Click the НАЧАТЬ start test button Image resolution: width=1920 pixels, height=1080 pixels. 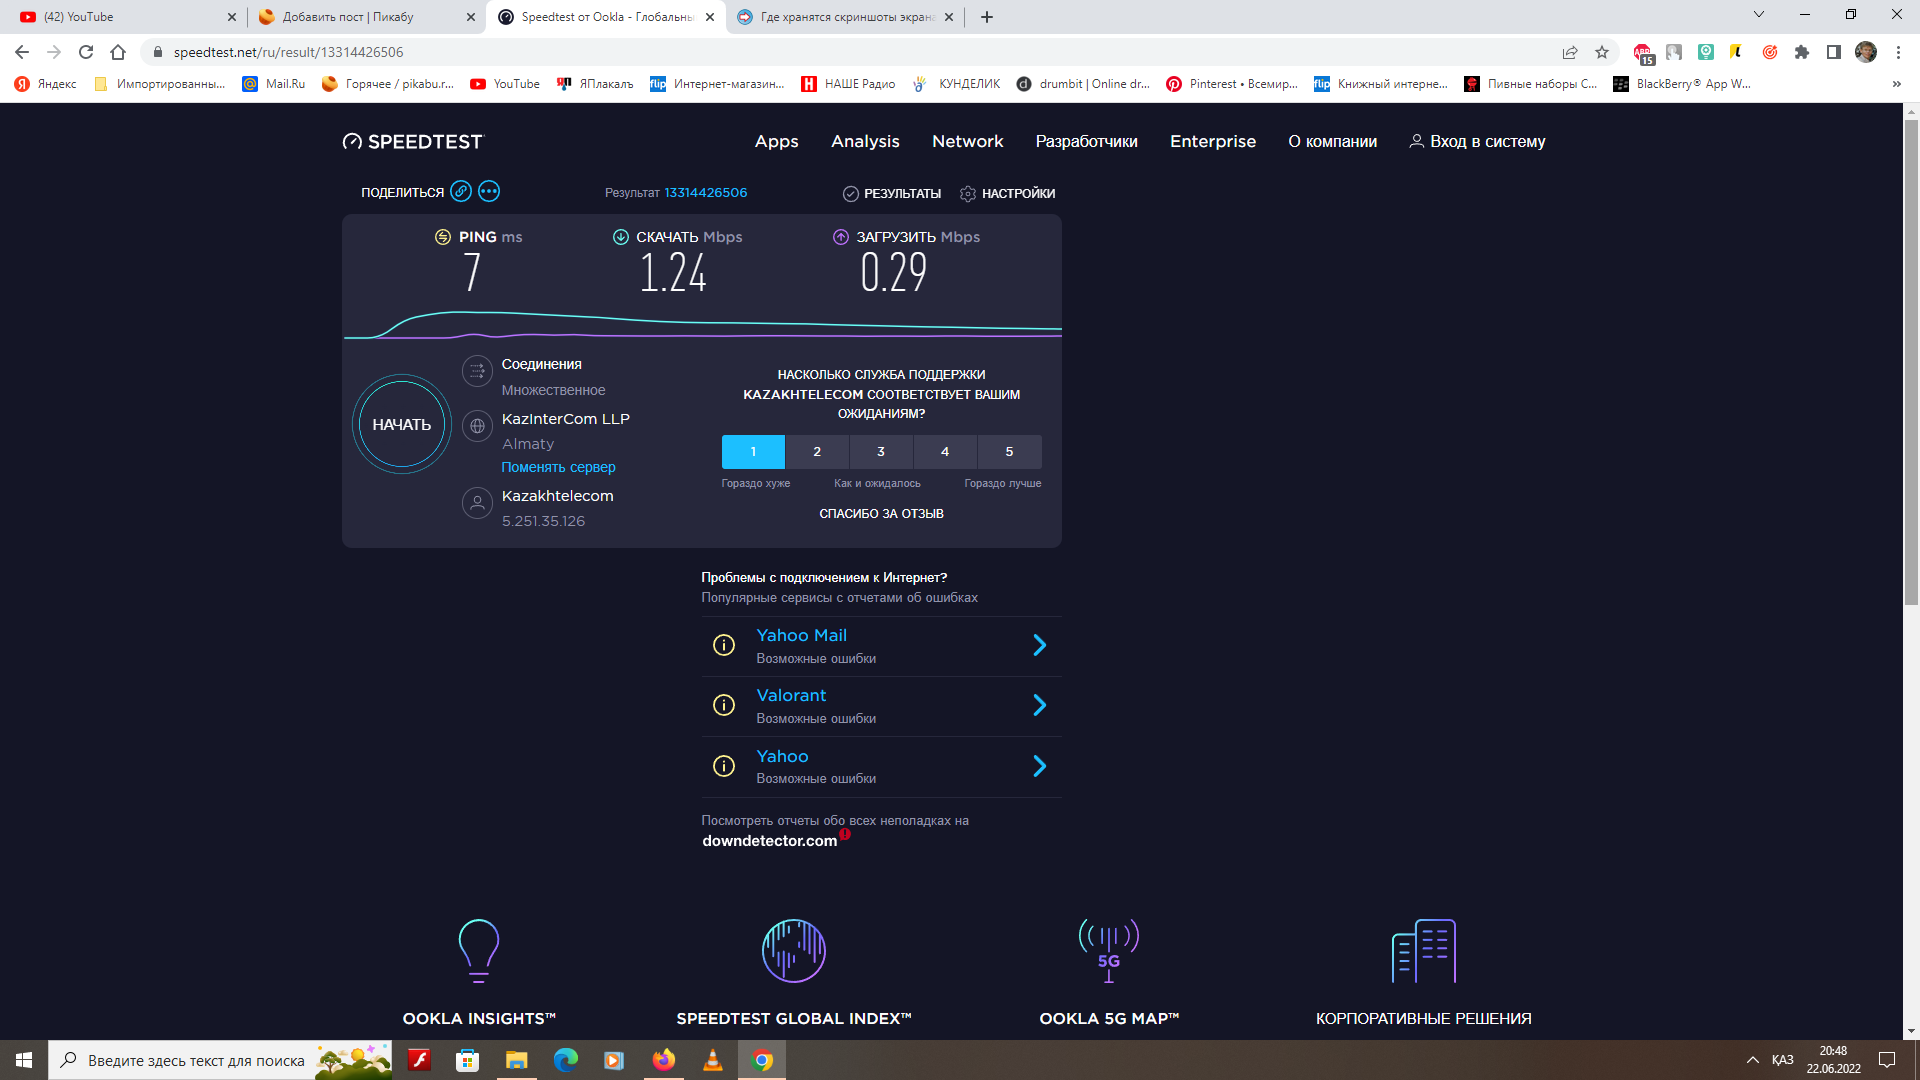click(x=402, y=424)
